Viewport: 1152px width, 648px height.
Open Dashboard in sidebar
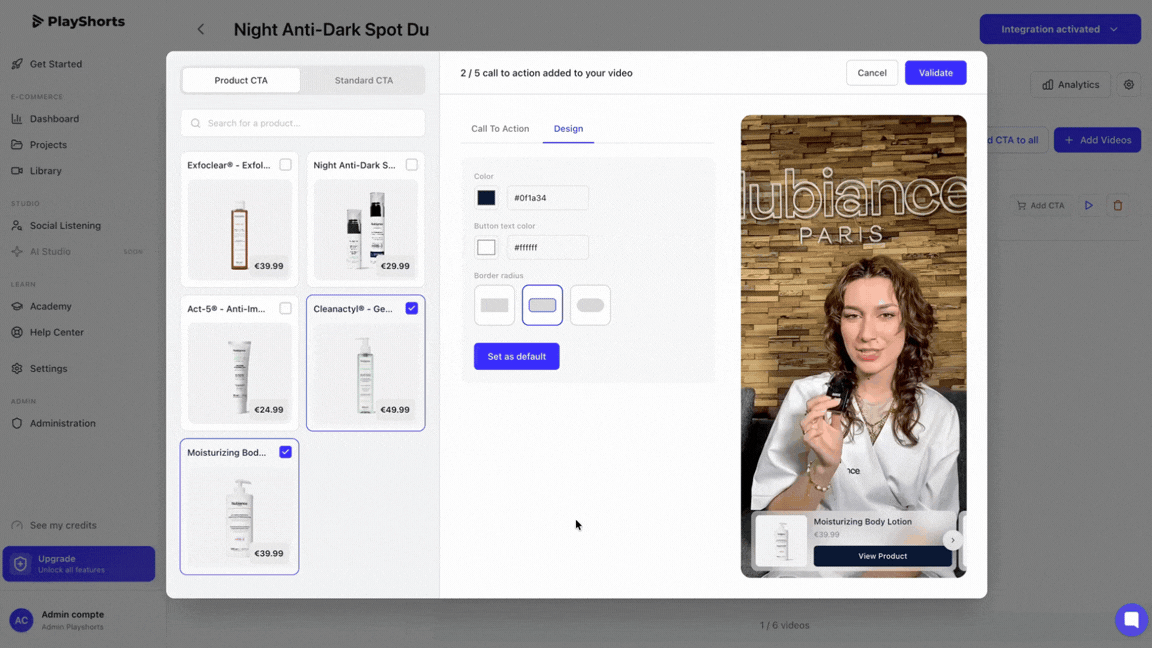(54, 118)
